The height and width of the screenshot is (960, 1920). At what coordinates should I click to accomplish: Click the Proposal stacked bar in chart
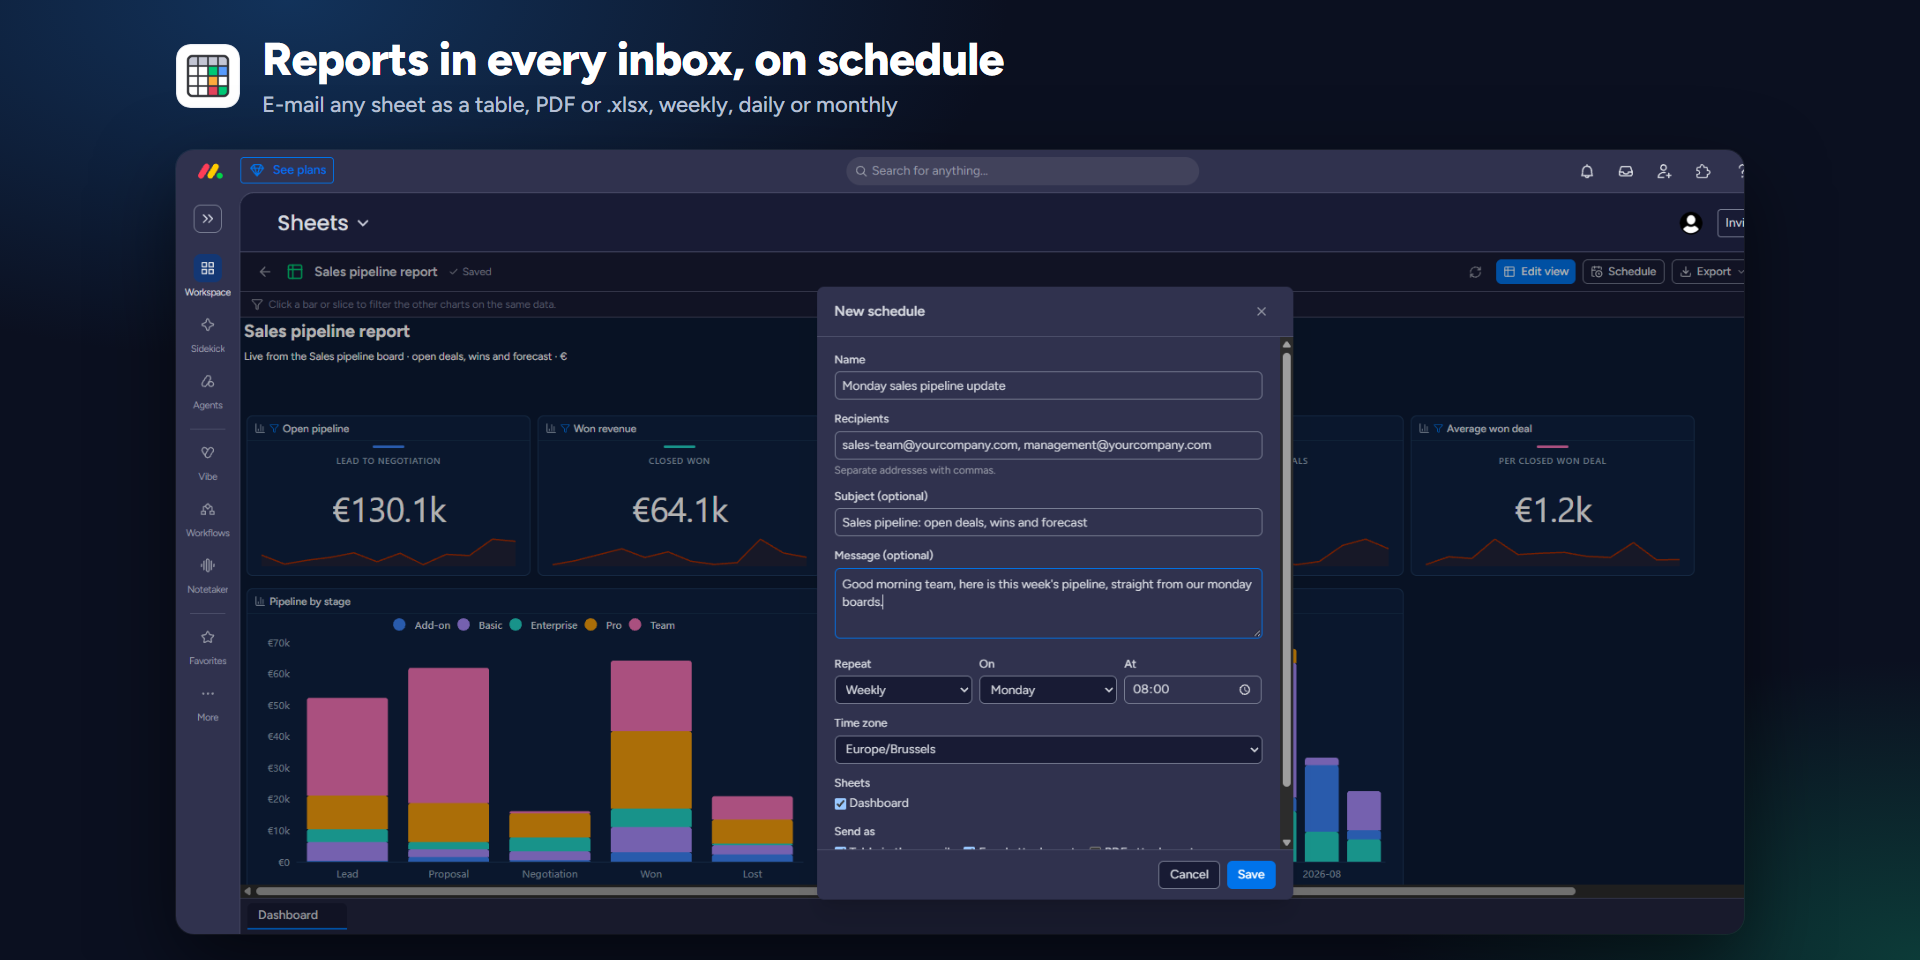point(449,765)
